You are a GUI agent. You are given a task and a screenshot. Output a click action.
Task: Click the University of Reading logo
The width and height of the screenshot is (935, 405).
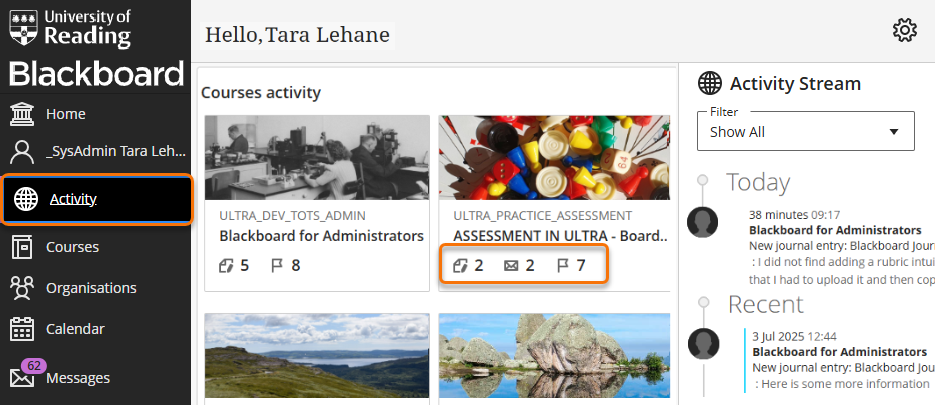click(x=70, y=28)
